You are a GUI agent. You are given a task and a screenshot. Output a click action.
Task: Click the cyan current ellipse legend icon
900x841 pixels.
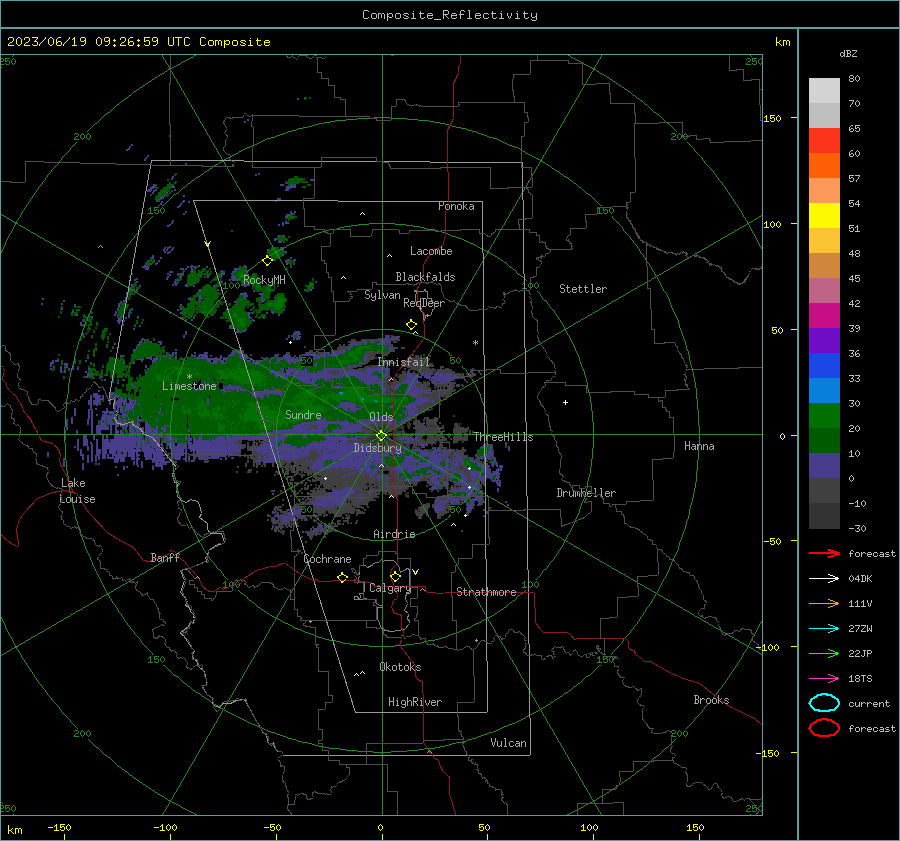(x=824, y=703)
